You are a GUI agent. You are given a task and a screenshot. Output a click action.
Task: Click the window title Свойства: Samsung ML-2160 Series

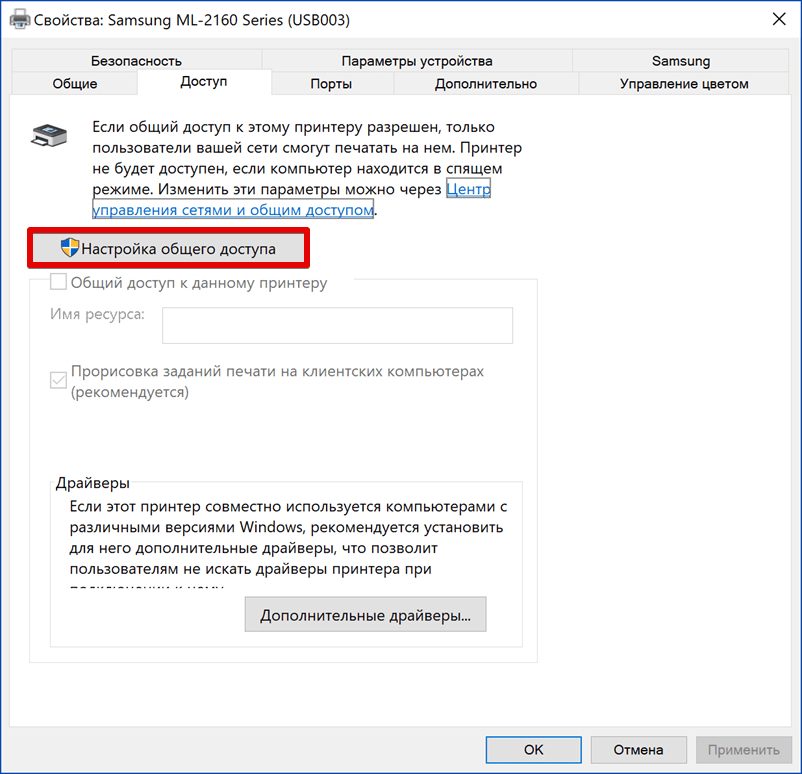pyautogui.click(x=192, y=20)
